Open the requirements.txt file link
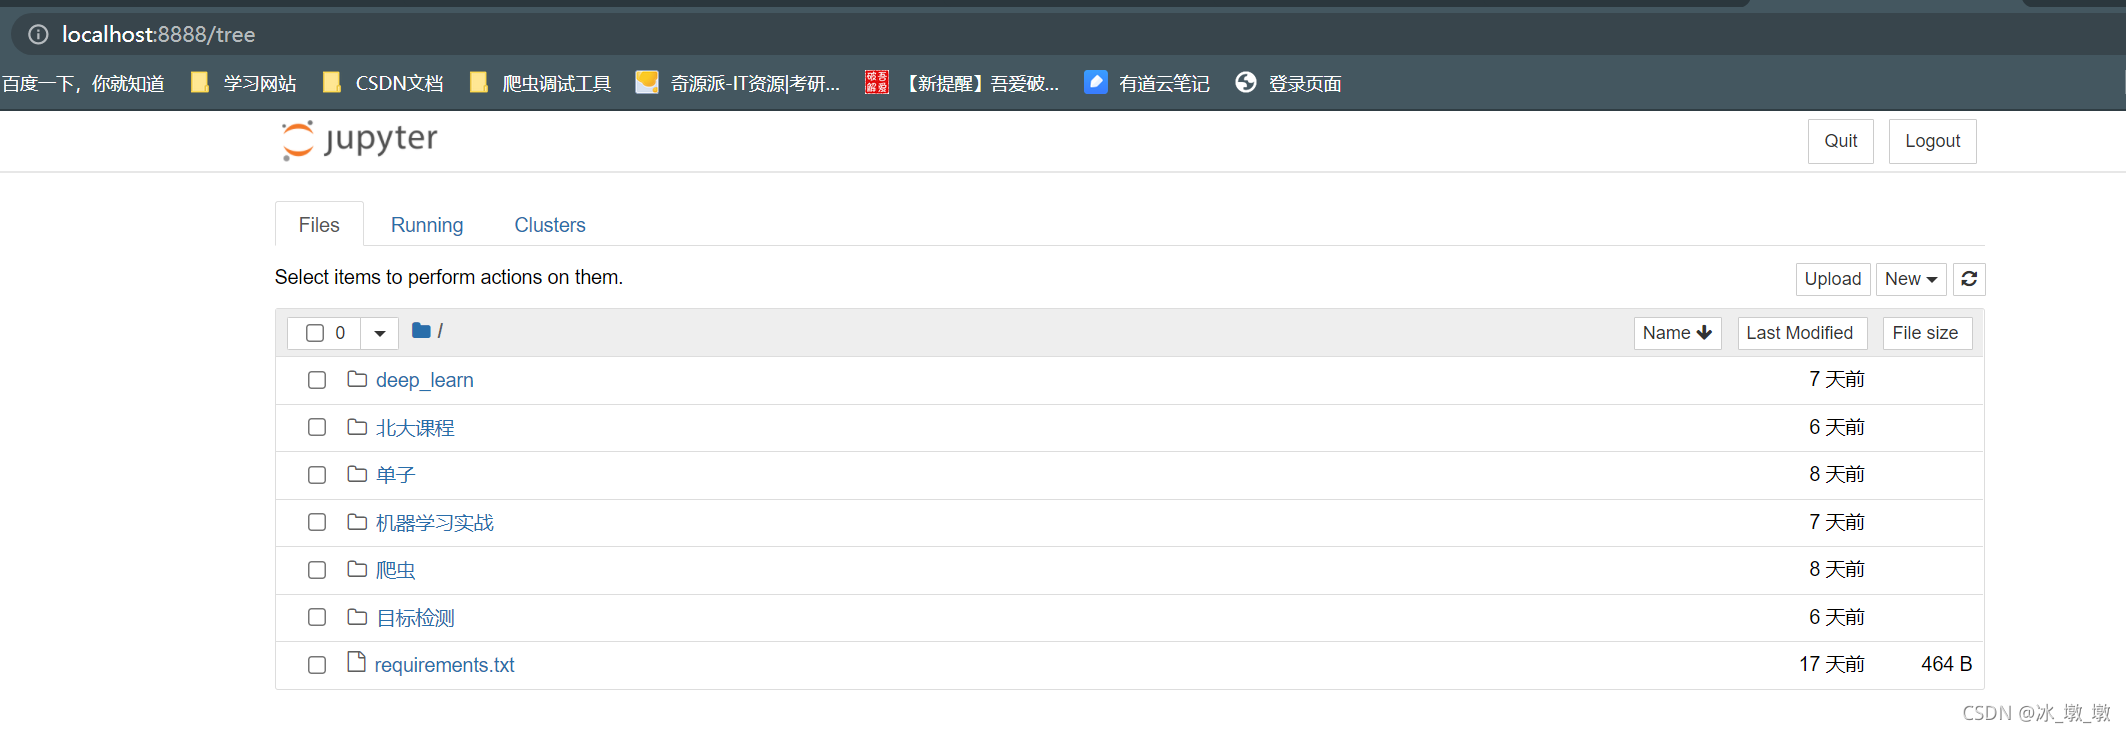2126x733 pixels. [445, 665]
